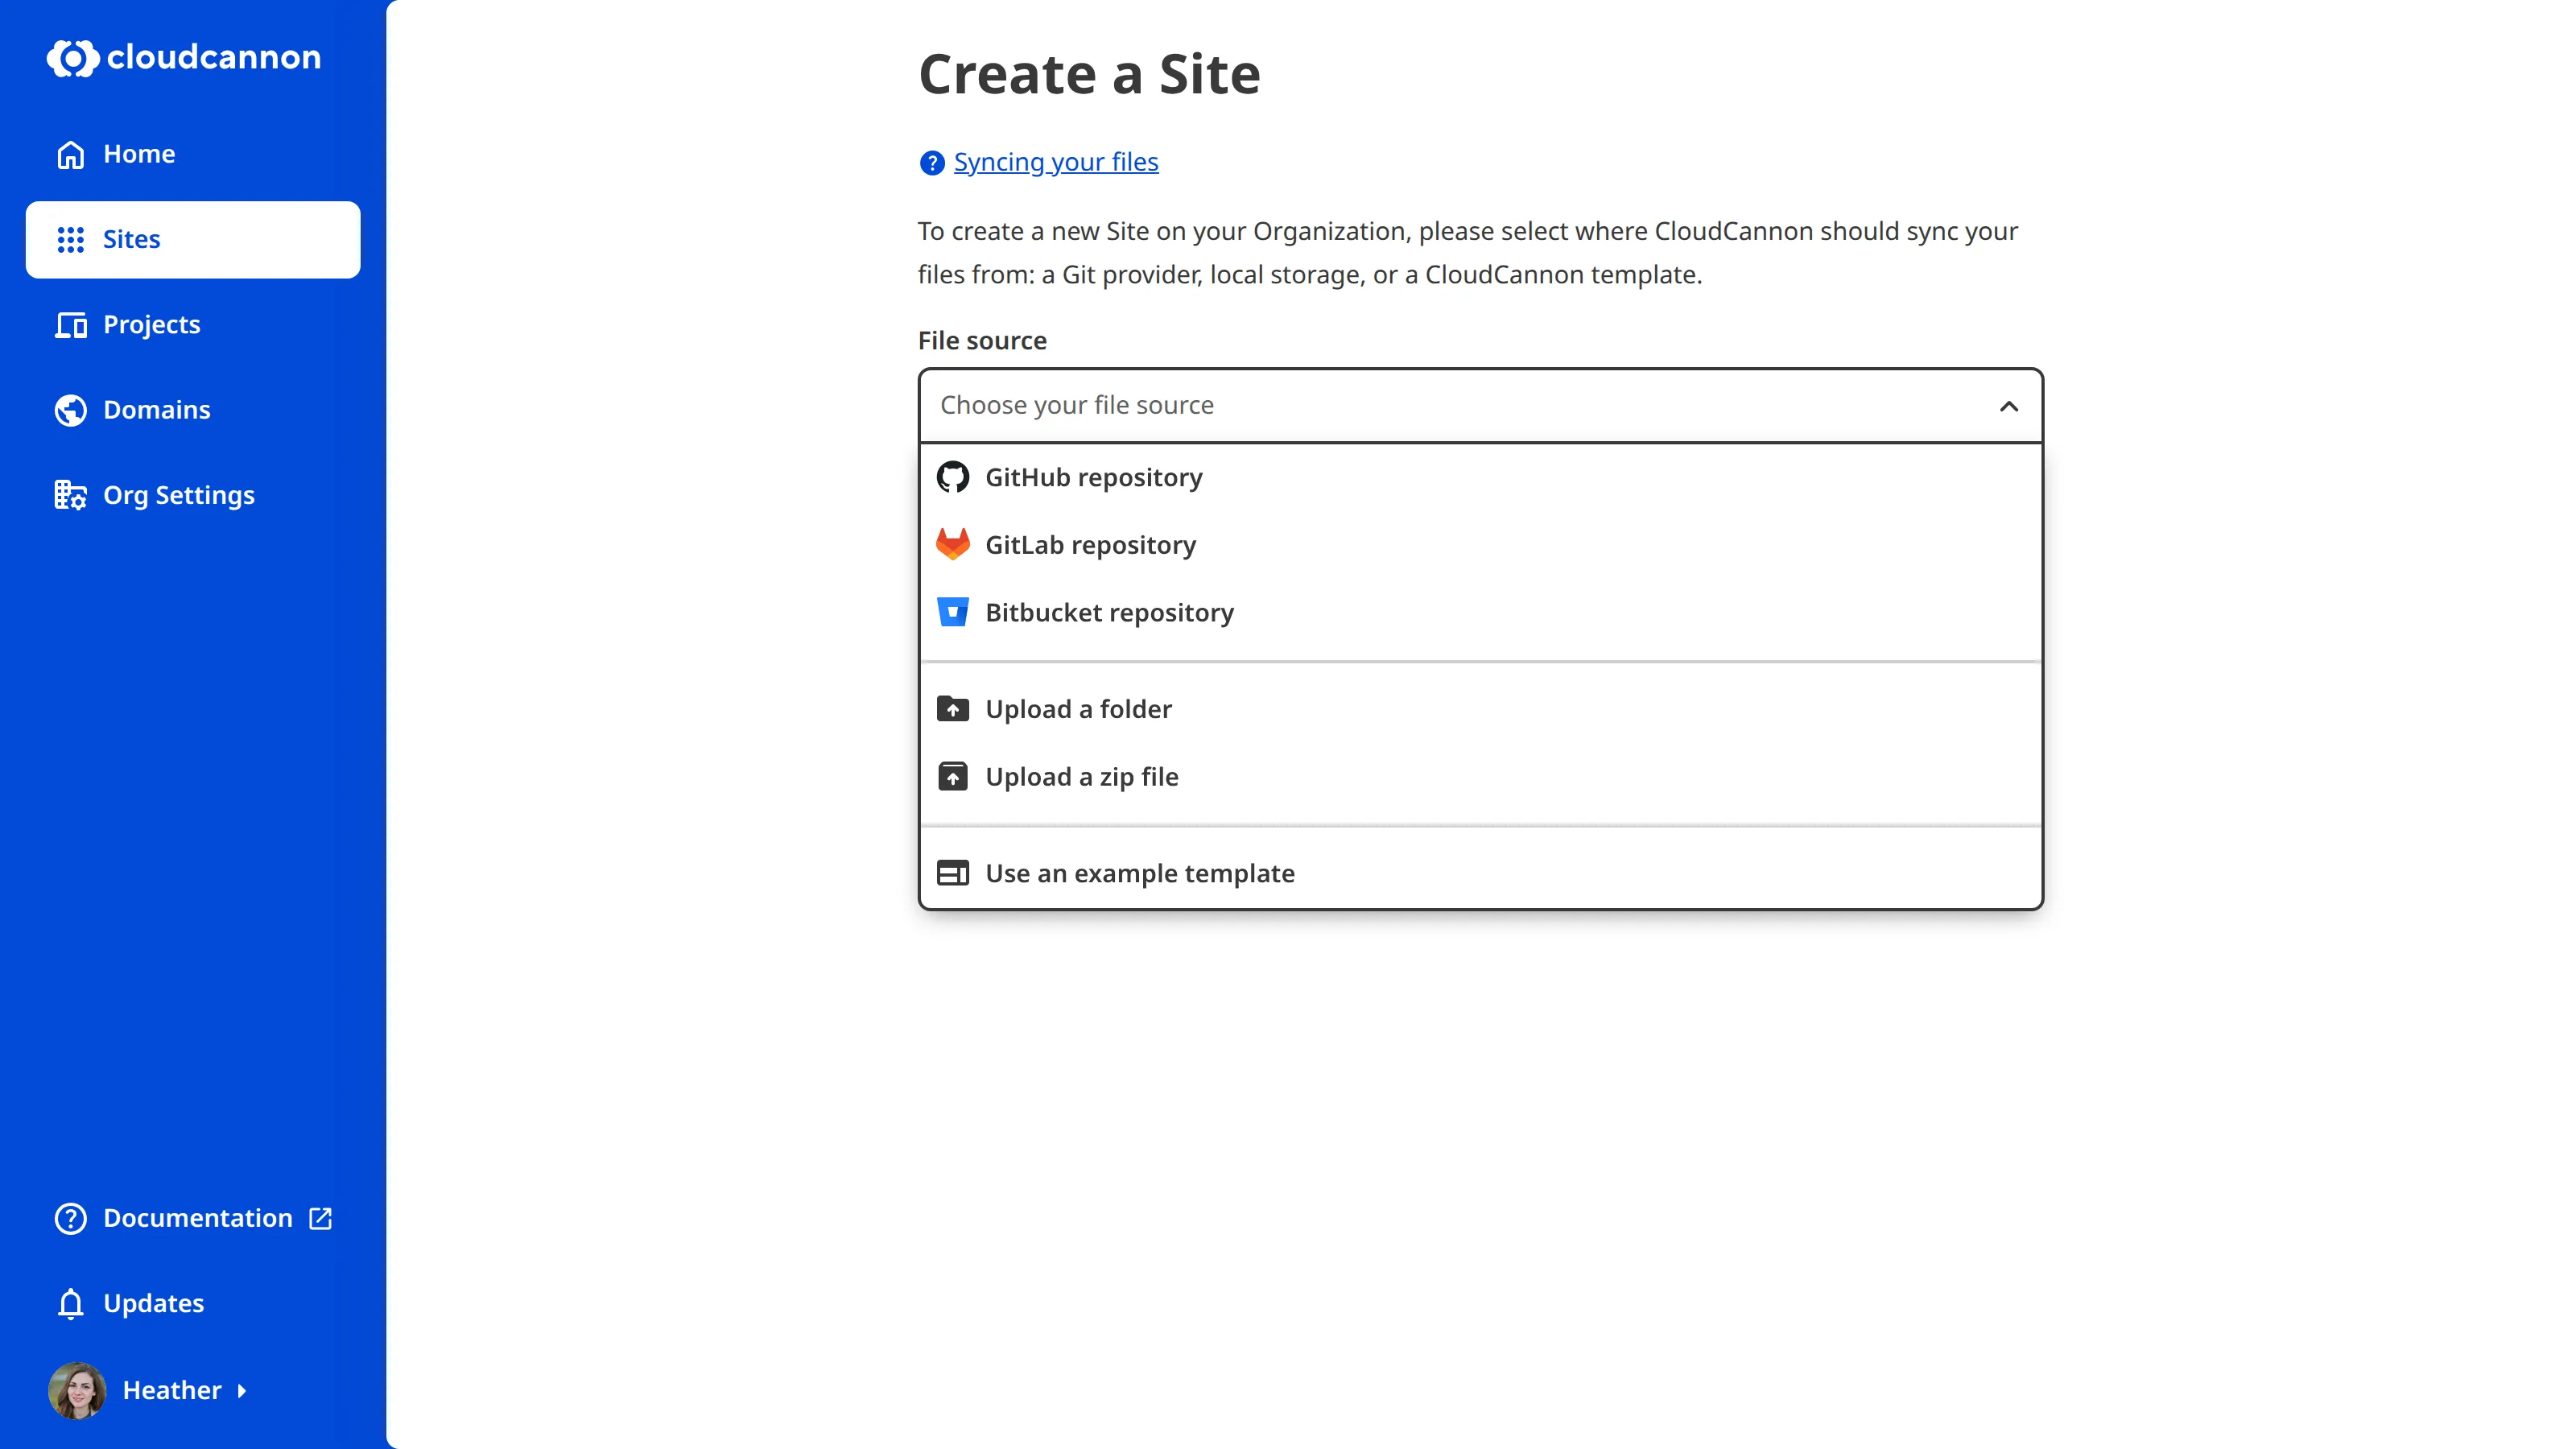Click Heather's profile avatar
This screenshot has width=2576, height=1449.
(x=77, y=1390)
